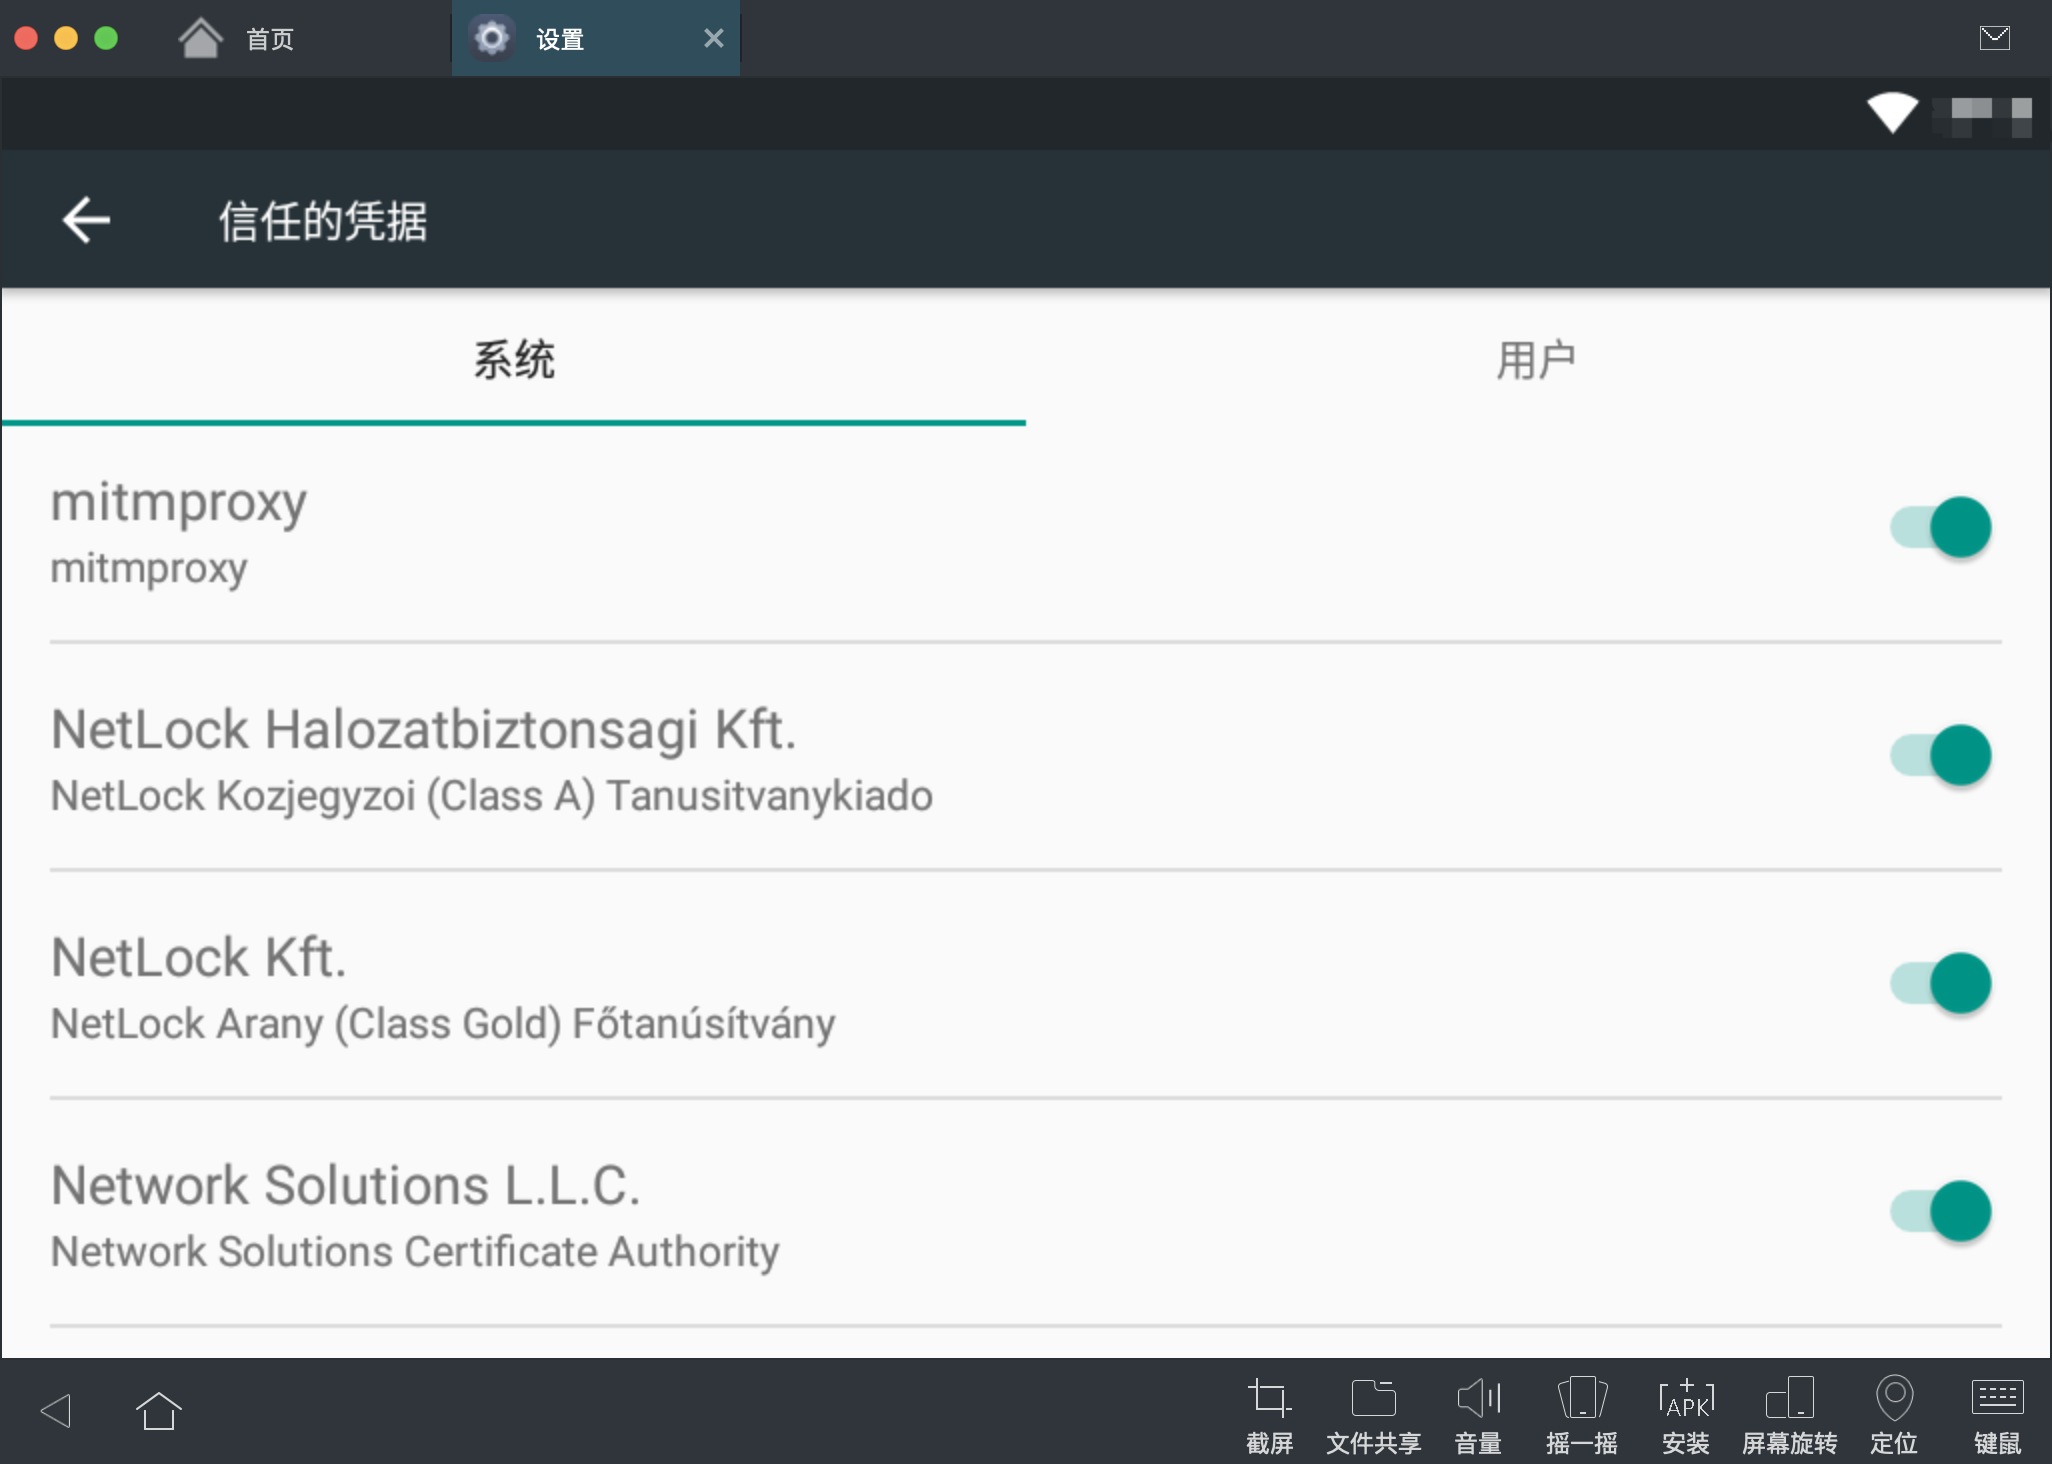Disable the mitmproxy certificate toggle
The height and width of the screenshot is (1464, 2052).
click(x=1938, y=527)
